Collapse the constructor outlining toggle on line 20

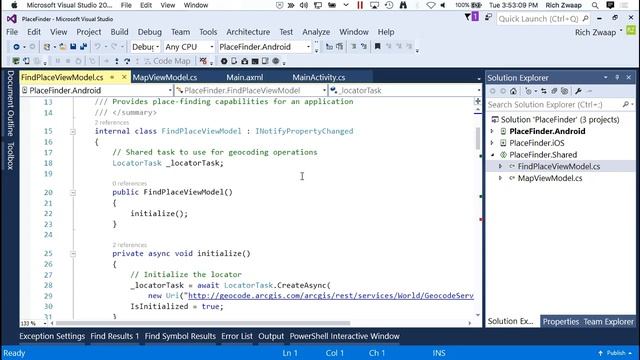73,192
